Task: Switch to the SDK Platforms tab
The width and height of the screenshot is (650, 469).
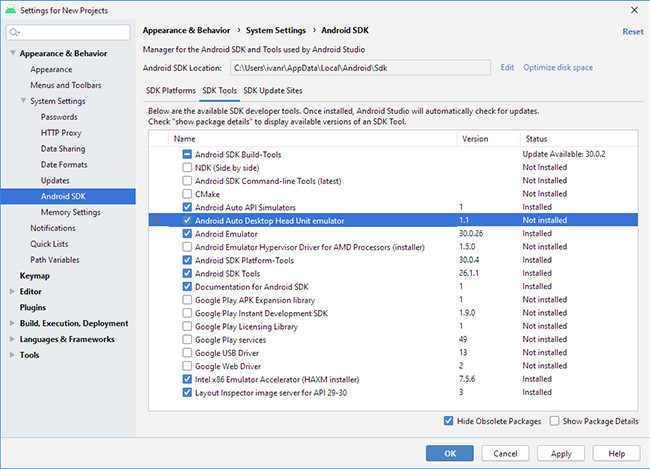Action: pyautogui.click(x=169, y=91)
